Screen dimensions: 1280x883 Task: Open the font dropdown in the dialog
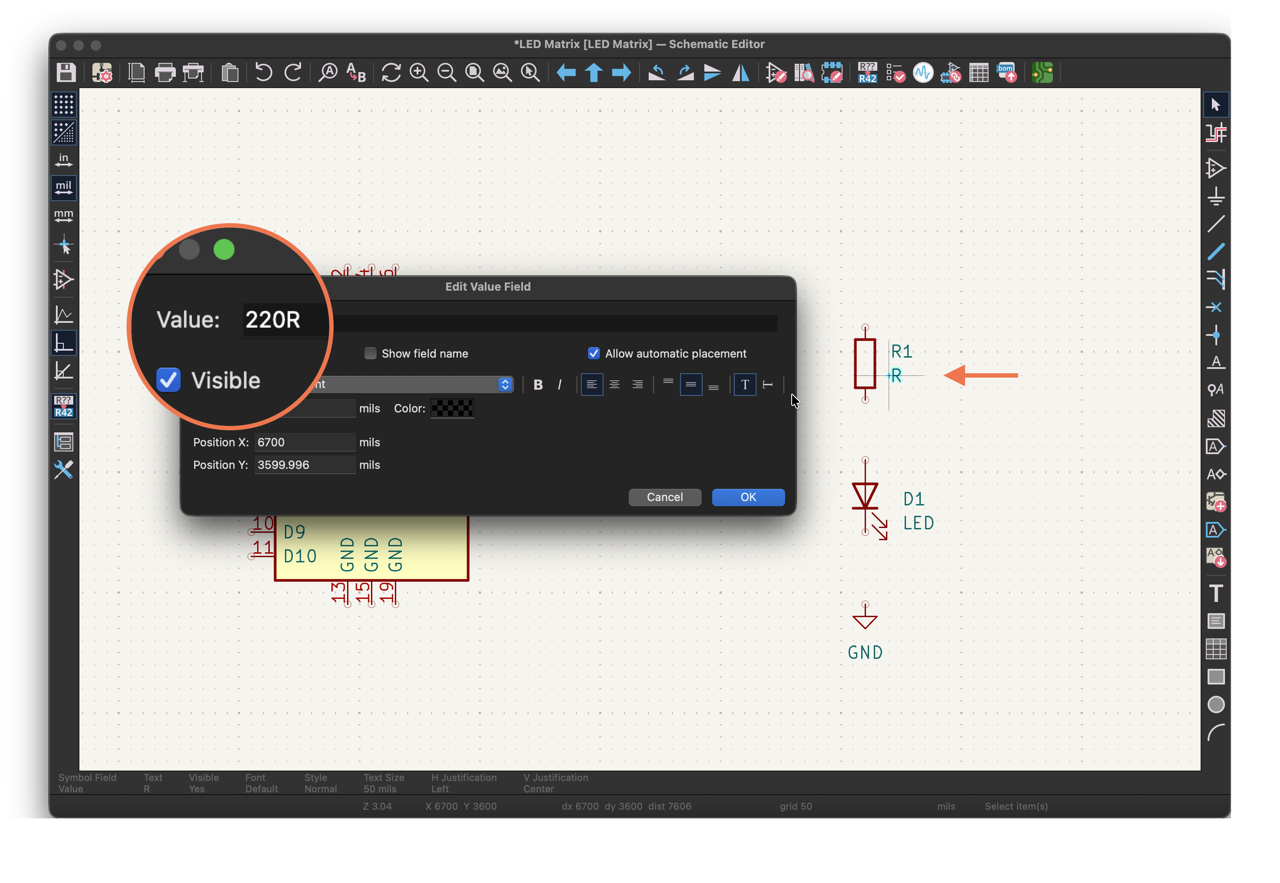(410, 384)
